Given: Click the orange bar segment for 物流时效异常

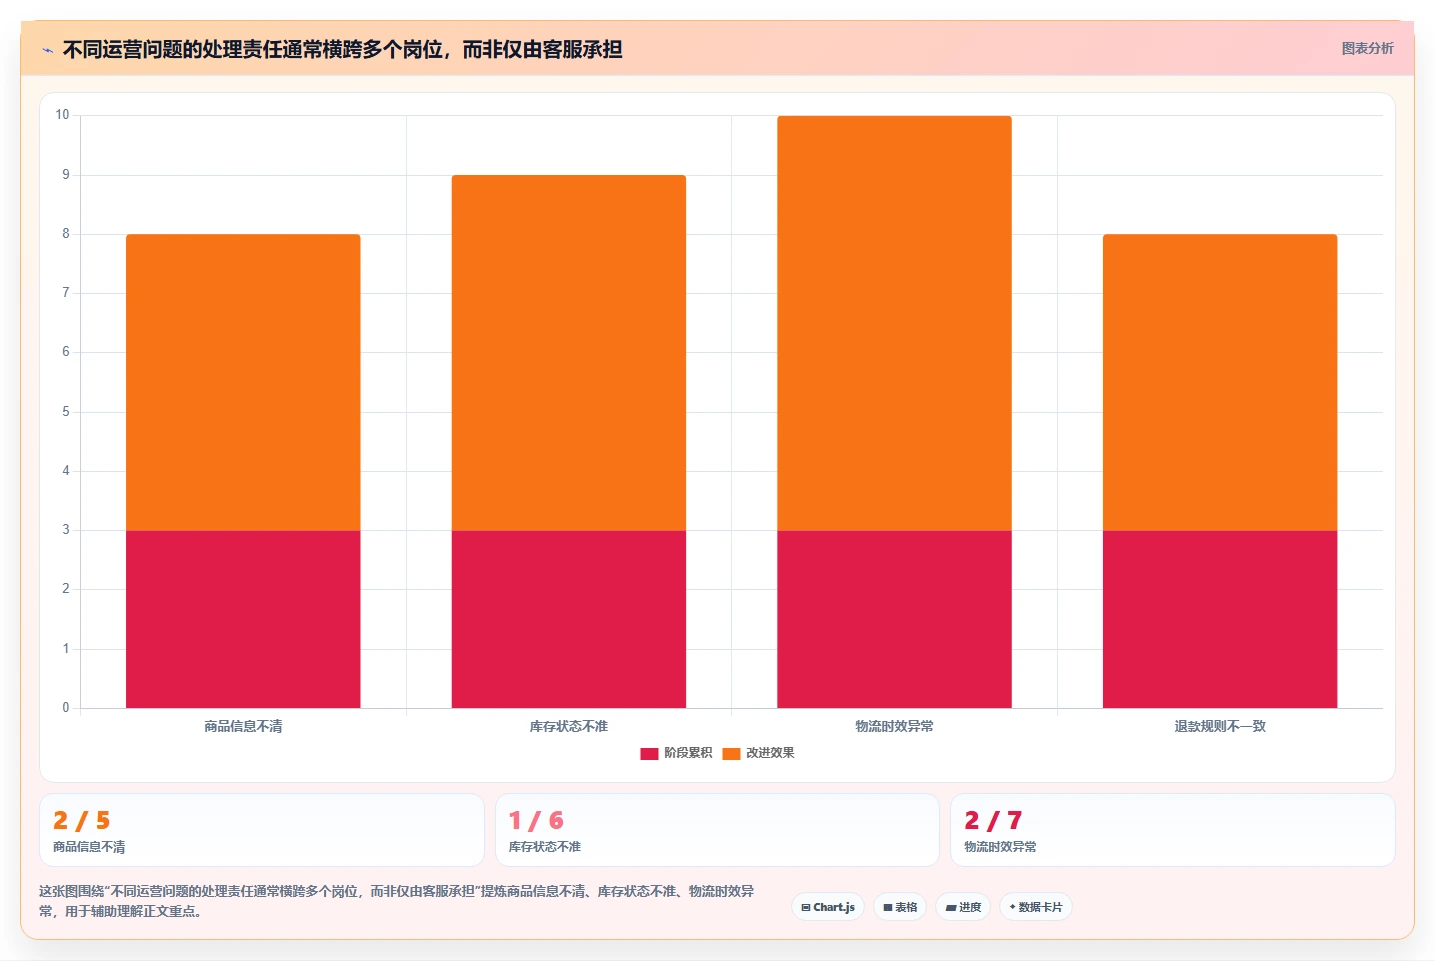Looking at the screenshot, I should [894, 323].
